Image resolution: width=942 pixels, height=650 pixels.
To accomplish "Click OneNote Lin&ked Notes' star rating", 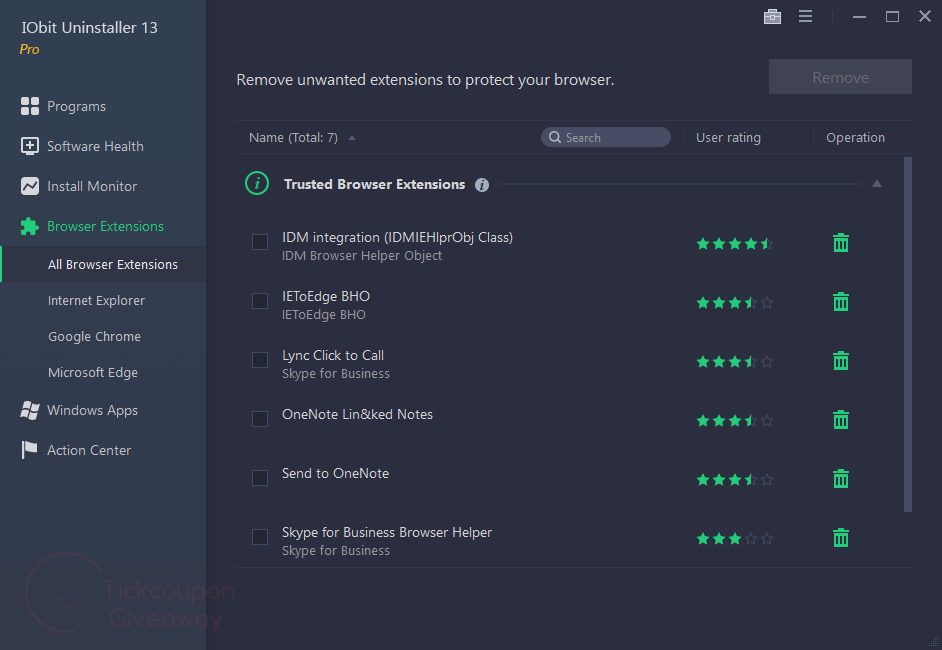I will [x=734, y=420].
